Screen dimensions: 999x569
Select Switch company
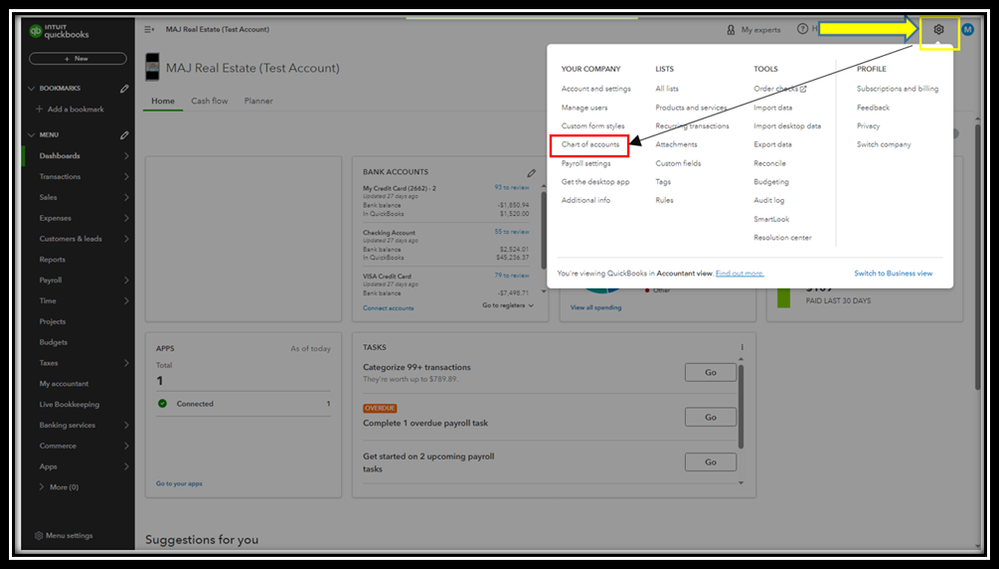pyautogui.click(x=884, y=145)
